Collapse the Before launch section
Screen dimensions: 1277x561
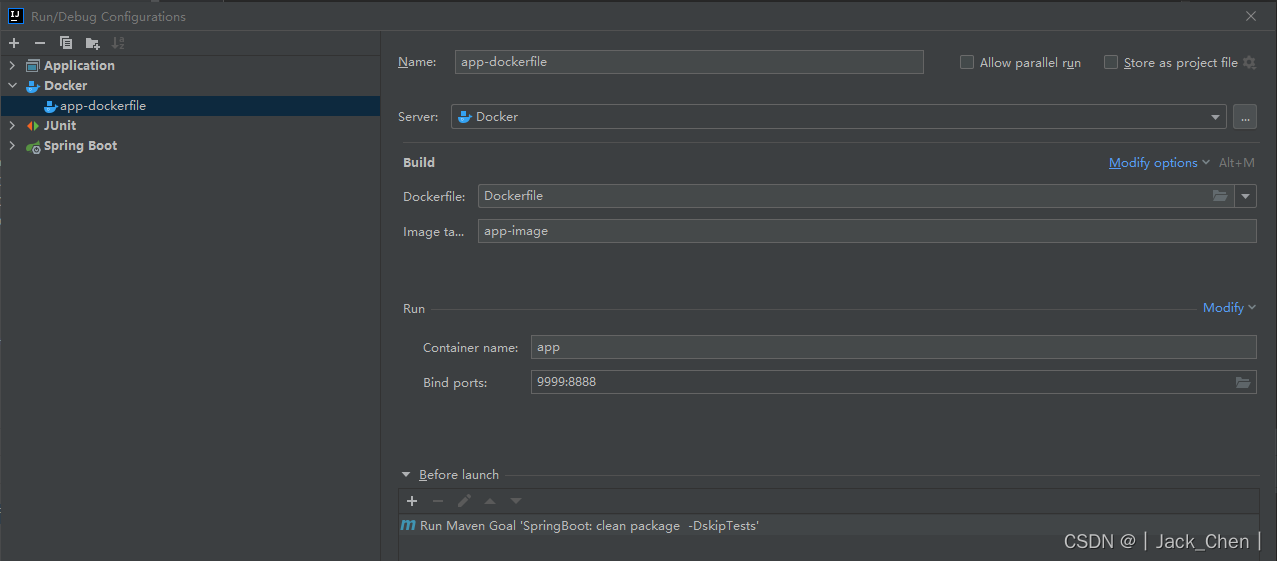tap(406, 475)
